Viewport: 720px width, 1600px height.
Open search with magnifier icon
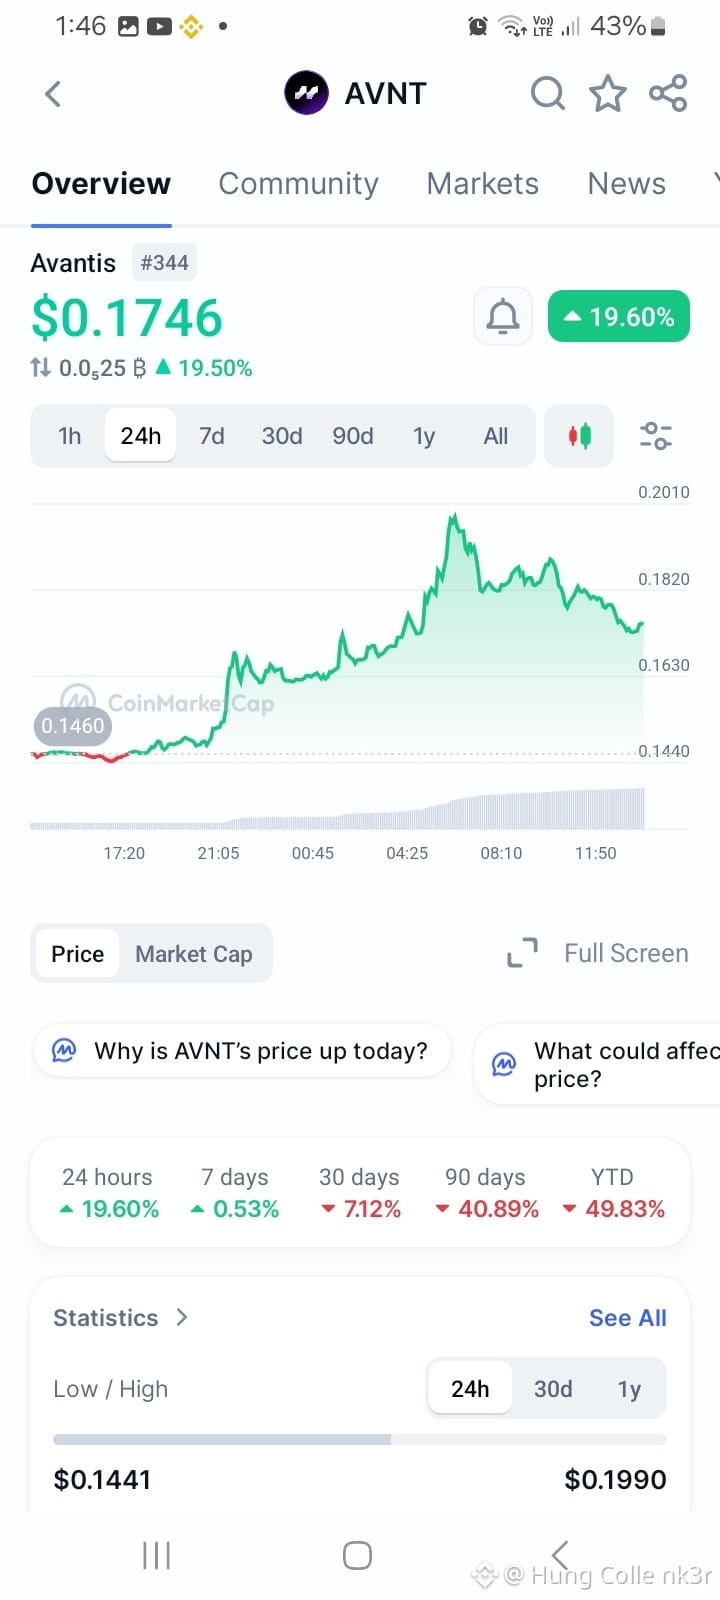tap(547, 94)
